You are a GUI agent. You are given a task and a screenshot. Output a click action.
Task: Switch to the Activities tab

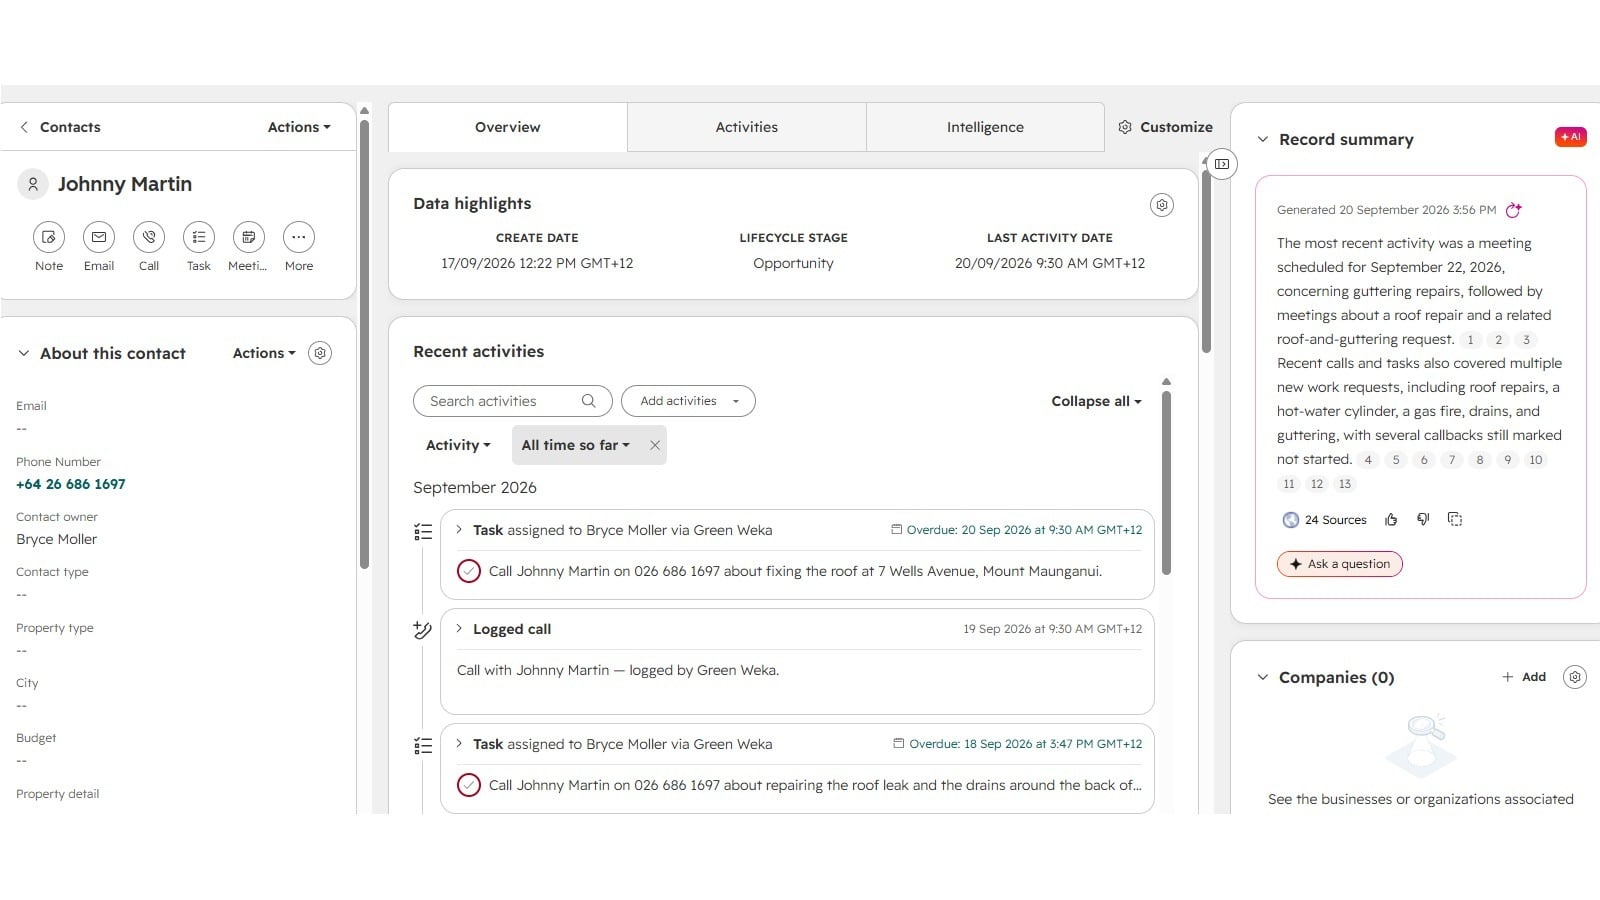click(747, 127)
